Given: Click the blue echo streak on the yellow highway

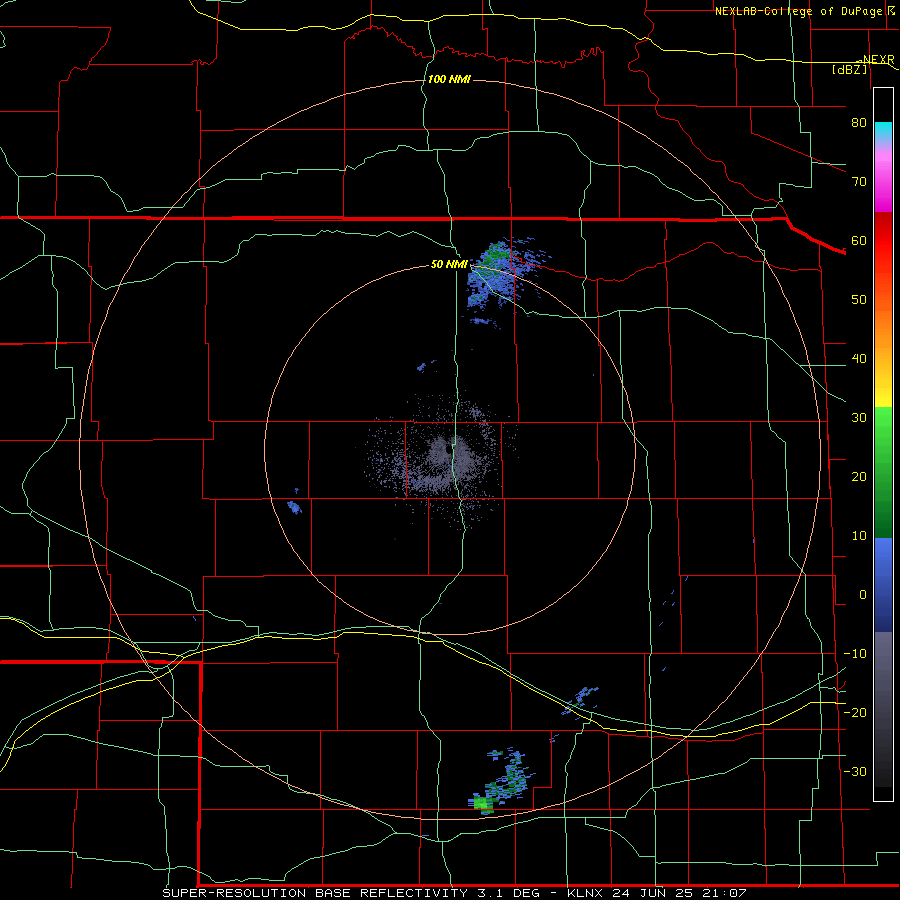Looking at the screenshot, I should coord(580,701).
